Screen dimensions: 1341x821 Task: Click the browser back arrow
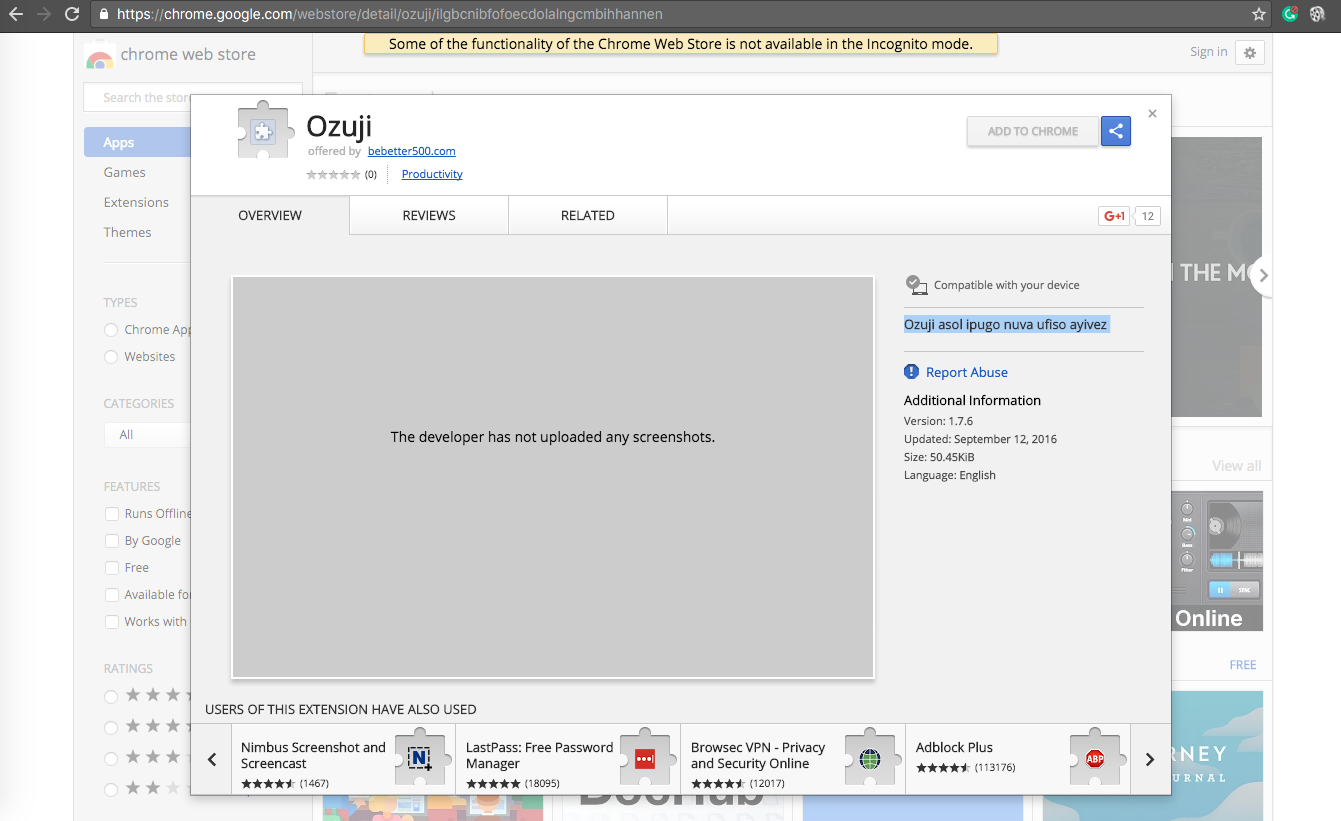click(15, 14)
